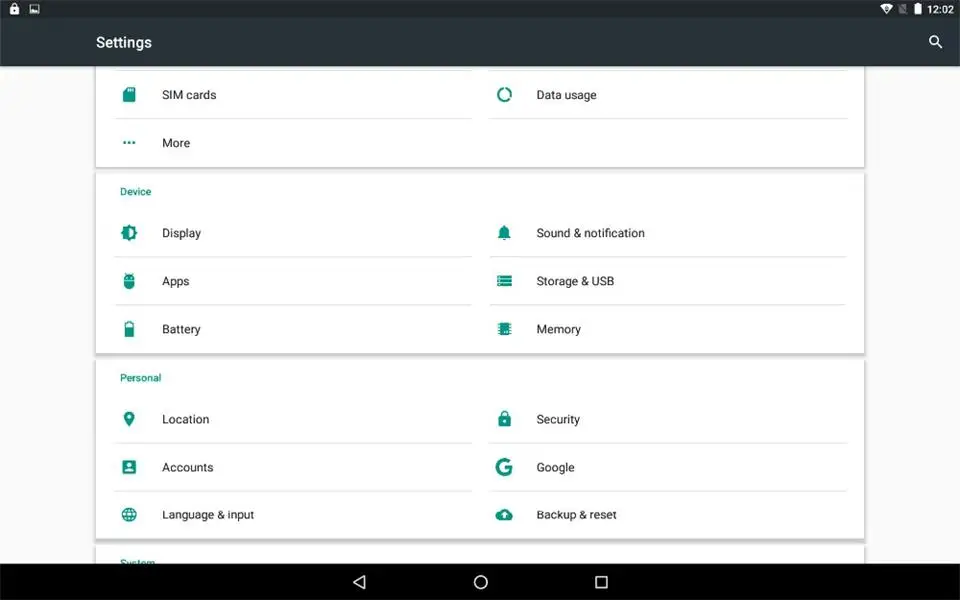Tap the 12:02 clock in status bar

(940, 9)
